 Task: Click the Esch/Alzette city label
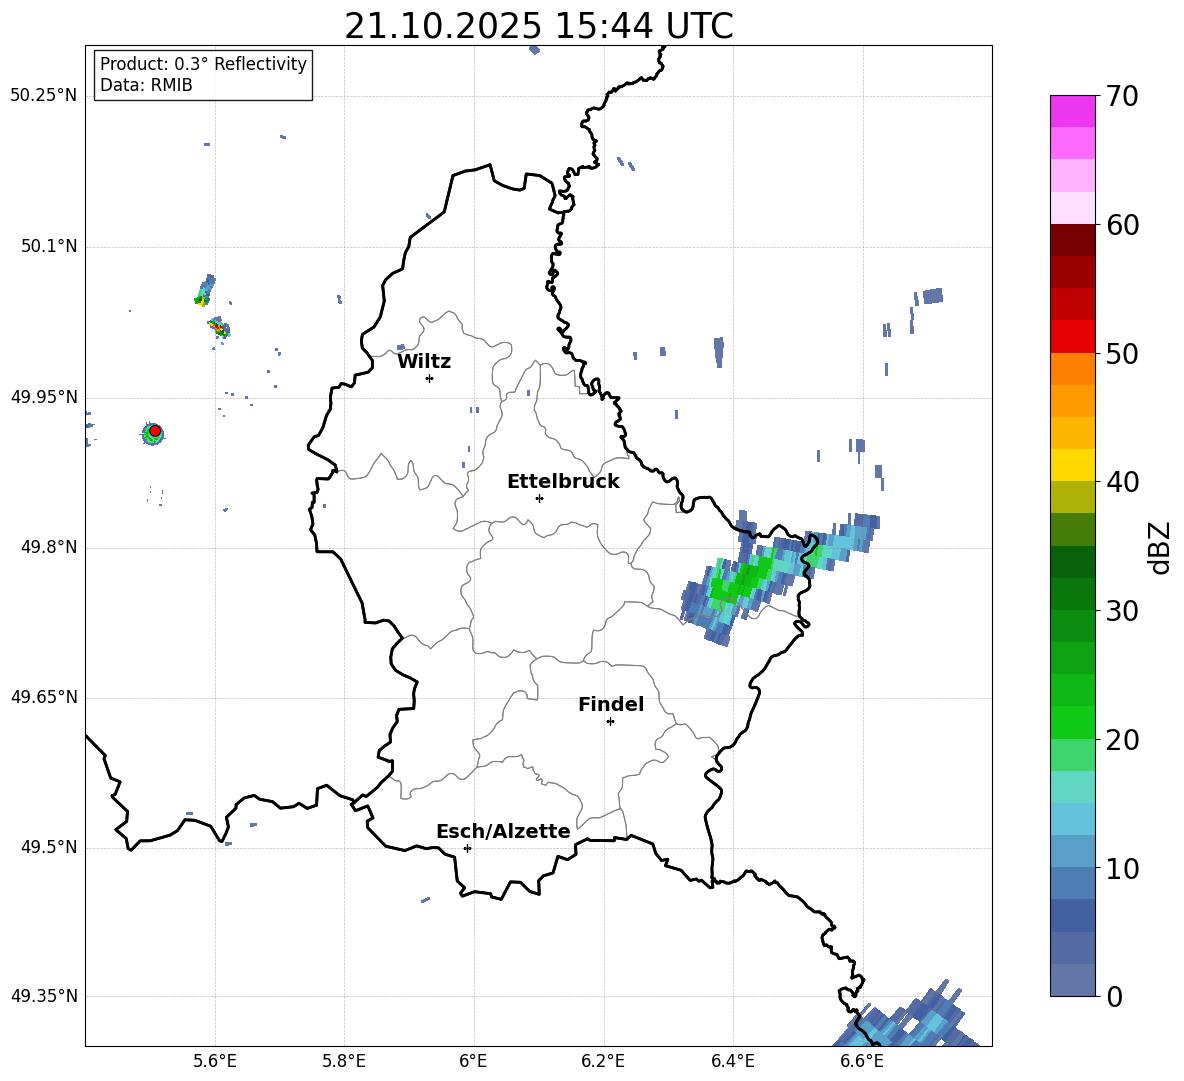click(503, 832)
